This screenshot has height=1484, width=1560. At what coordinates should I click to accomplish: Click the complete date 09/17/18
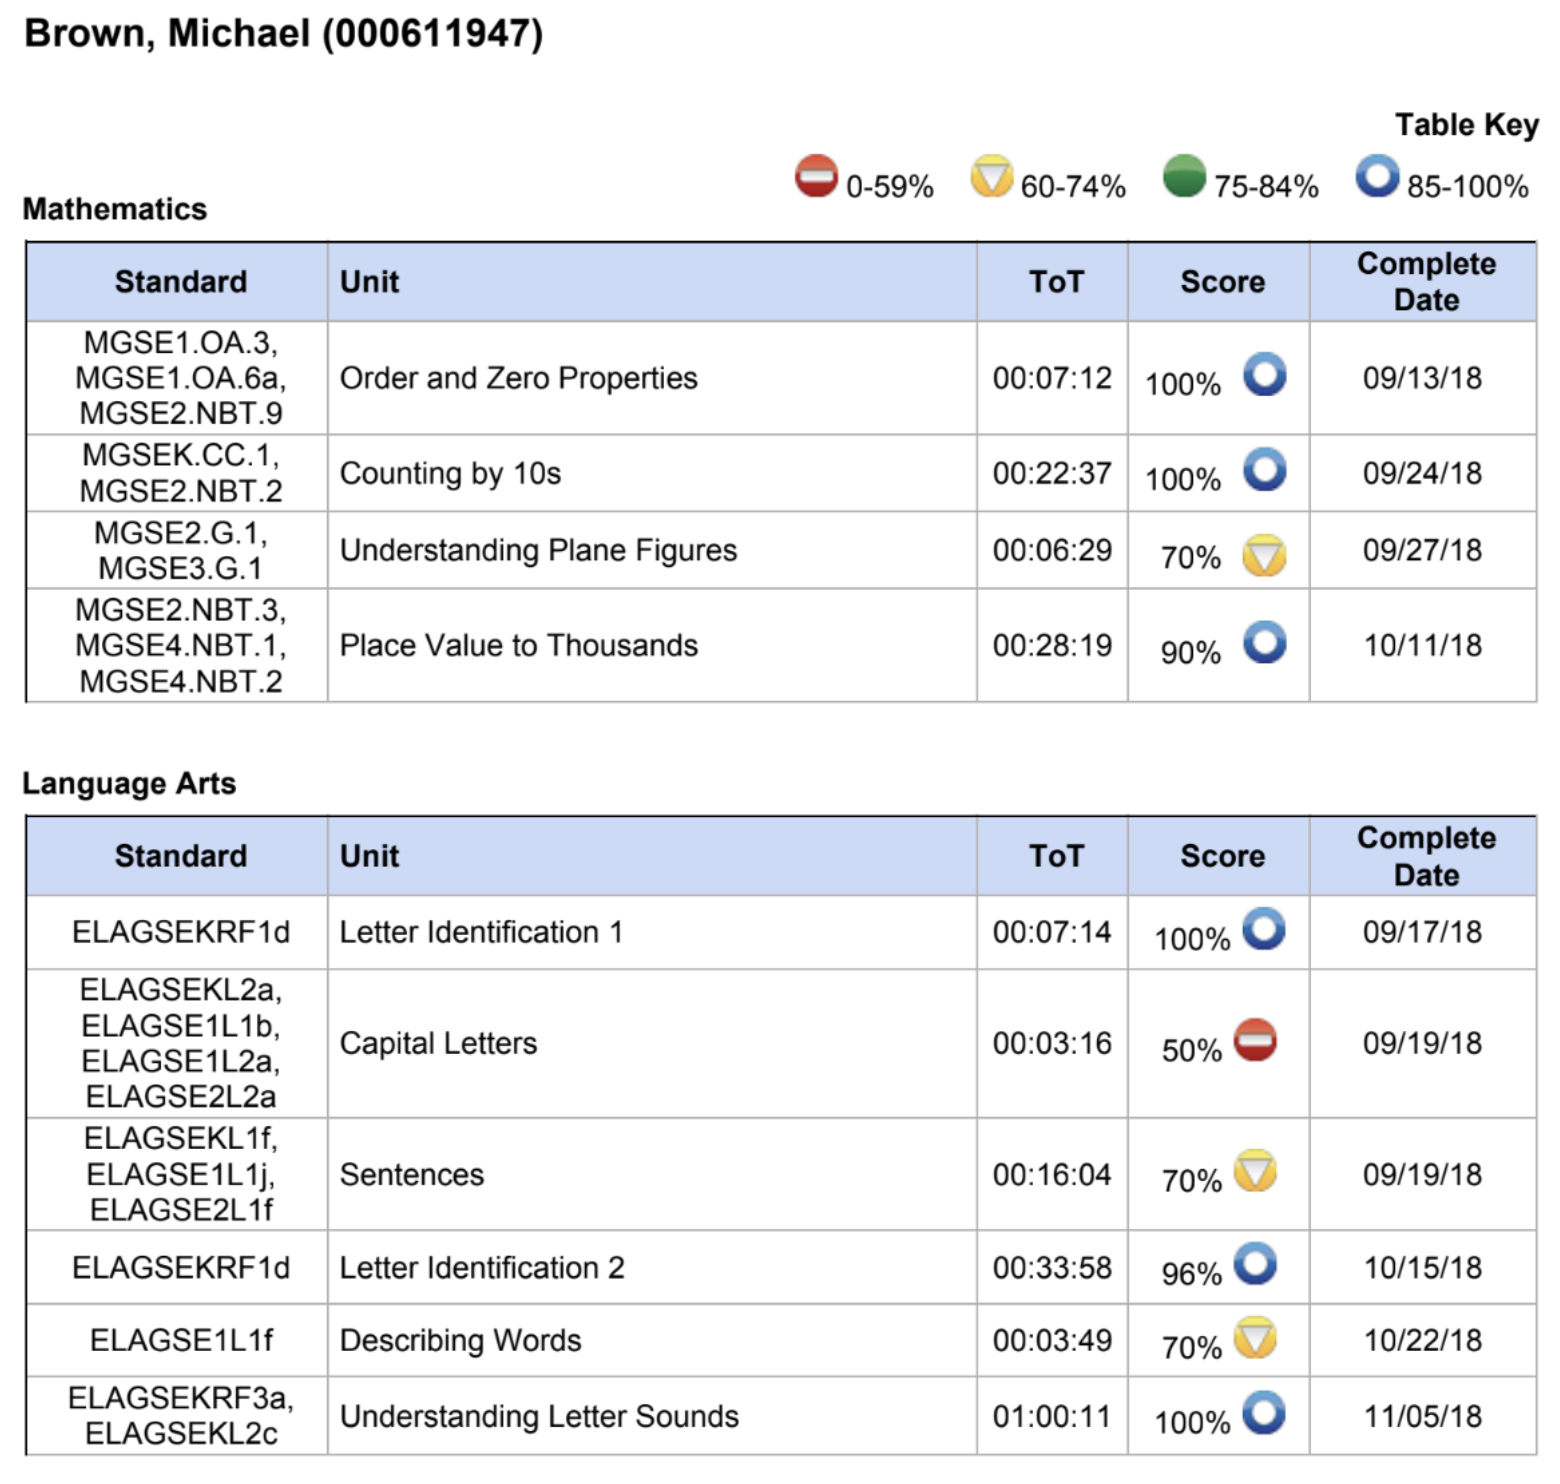pyautogui.click(x=1423, y=932)
